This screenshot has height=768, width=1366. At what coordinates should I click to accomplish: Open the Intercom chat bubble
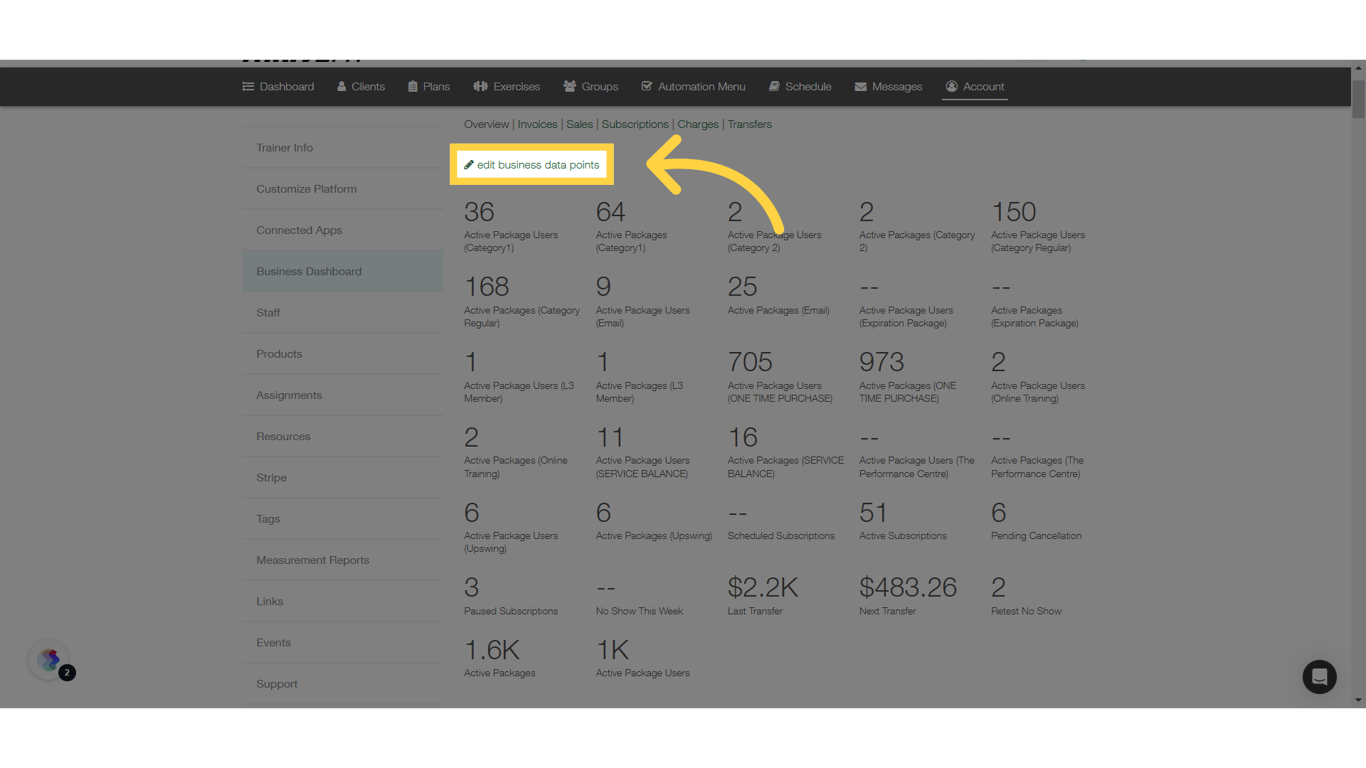[x=1319, y=677]
